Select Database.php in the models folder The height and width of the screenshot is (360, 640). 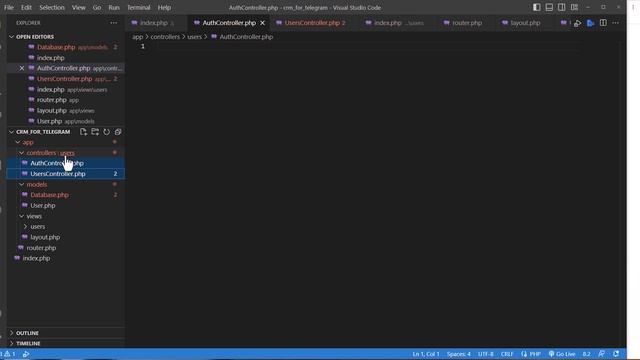coord(49,195)
